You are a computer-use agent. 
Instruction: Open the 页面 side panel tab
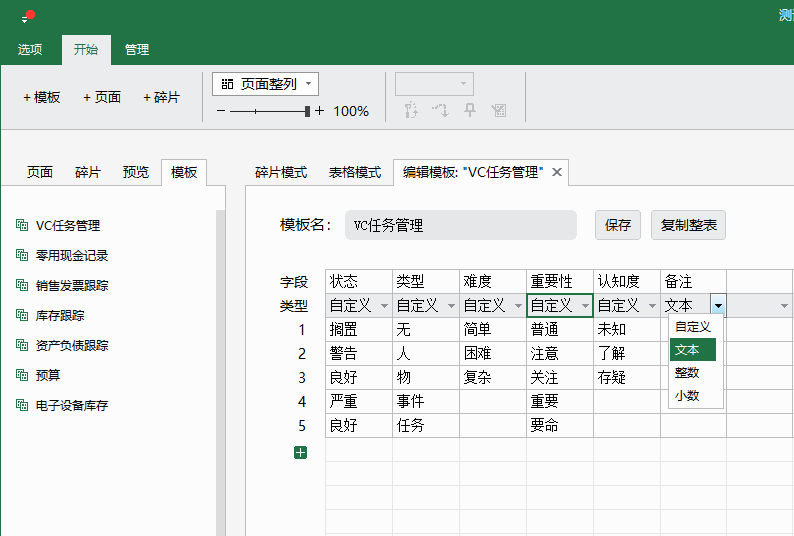click(x=39, y=172)
